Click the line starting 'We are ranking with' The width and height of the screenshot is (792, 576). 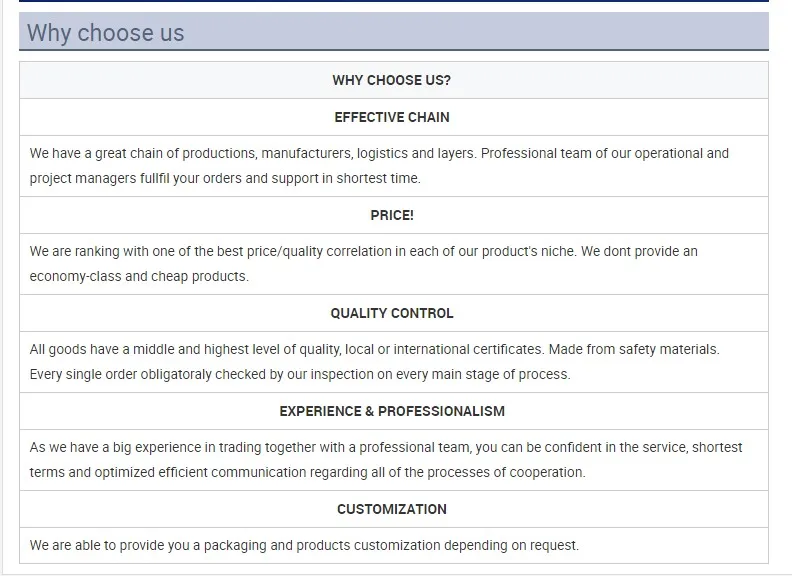364,252
